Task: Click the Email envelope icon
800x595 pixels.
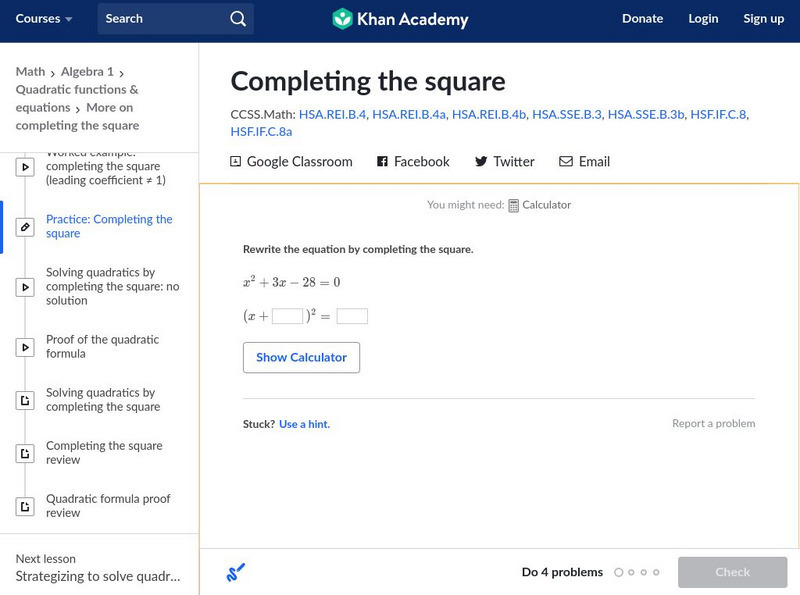Action: 566,161
